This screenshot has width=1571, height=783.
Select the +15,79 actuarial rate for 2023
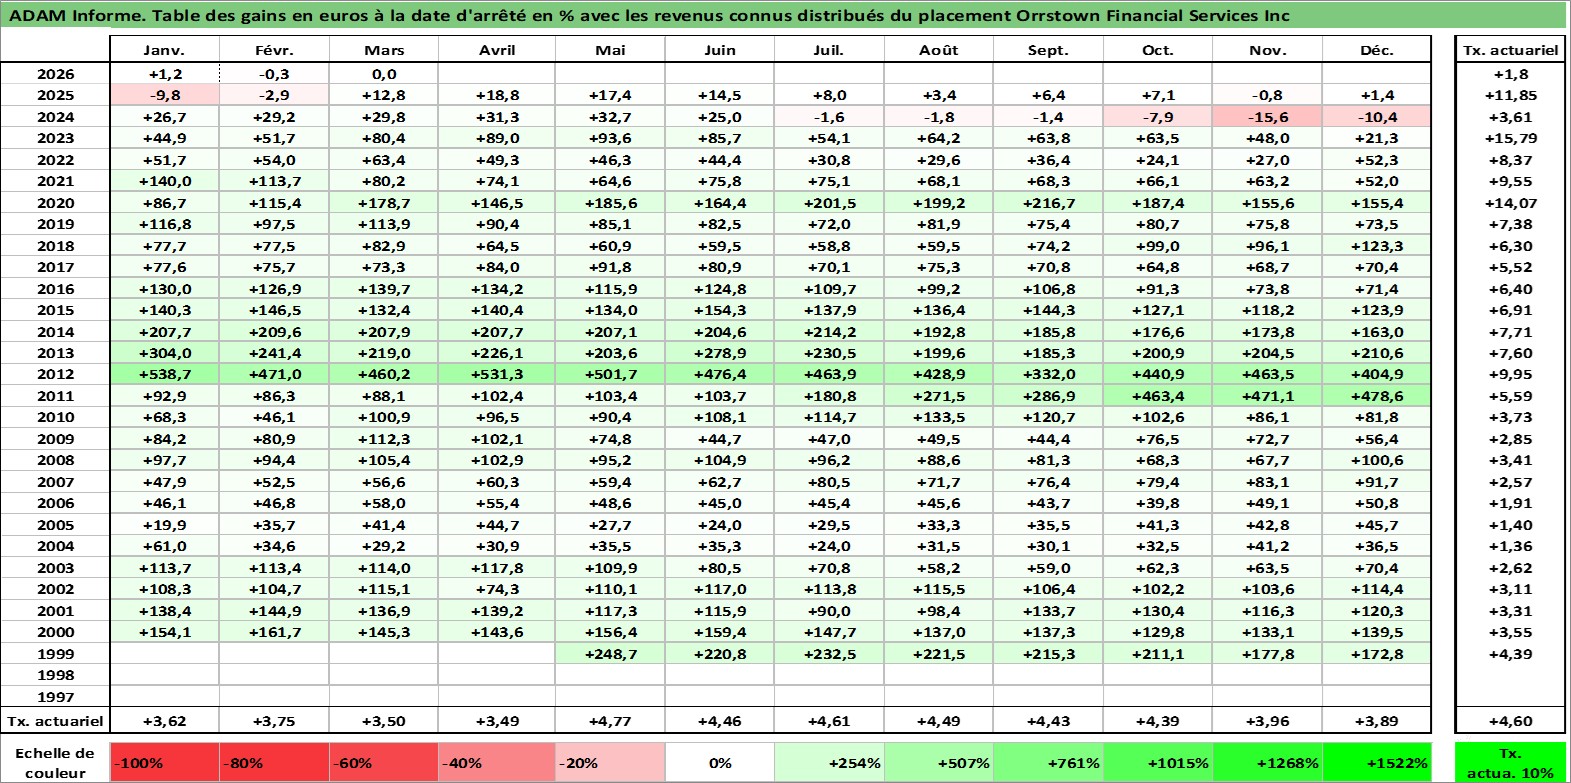[1510, 138]
